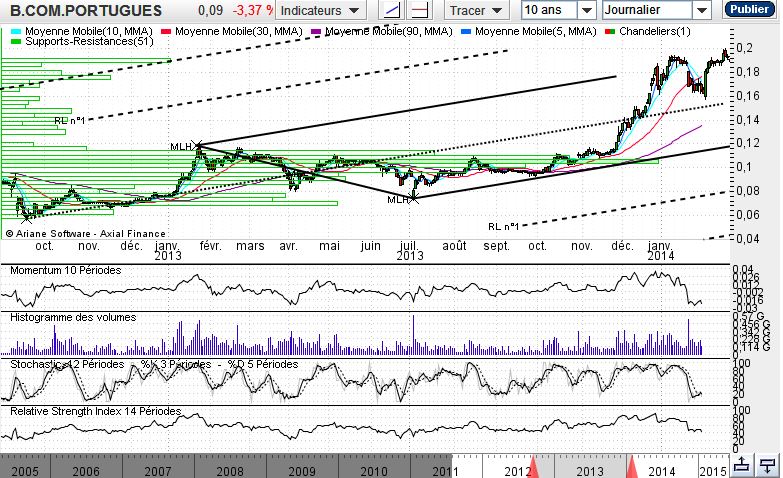Image resolution: width=783 pixels, height=478 pixels.
Task: Click the 0,12 price axis label
Action: point(748,143)
